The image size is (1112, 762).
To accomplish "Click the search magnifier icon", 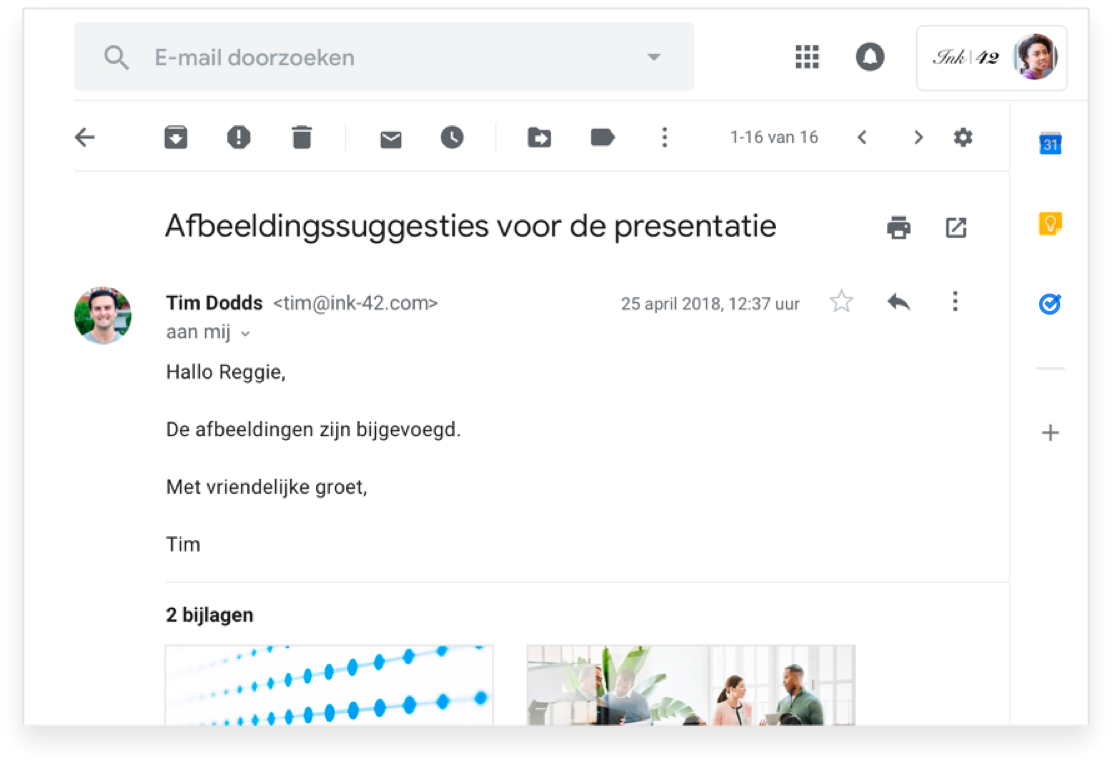I will pyautogui.click(x=116, y=57).
